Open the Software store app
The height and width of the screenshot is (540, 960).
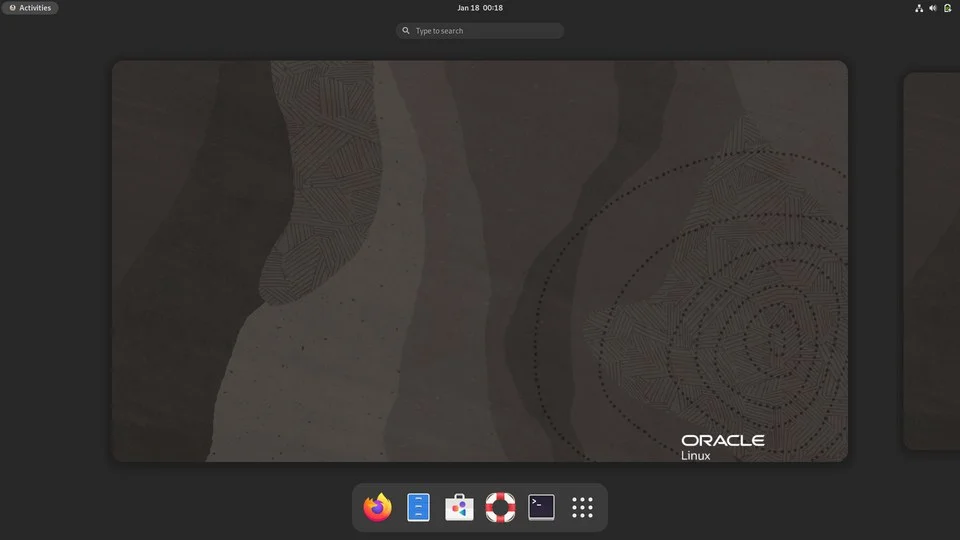pyautogui.click(x=459, y=507)
